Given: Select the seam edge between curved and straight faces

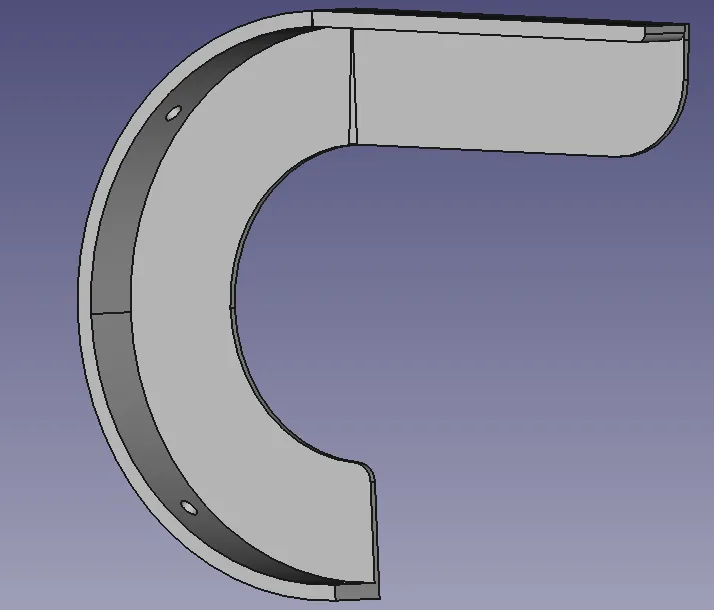Looking at the screenshot, I should pyautogui.click(x=352, y=86).
